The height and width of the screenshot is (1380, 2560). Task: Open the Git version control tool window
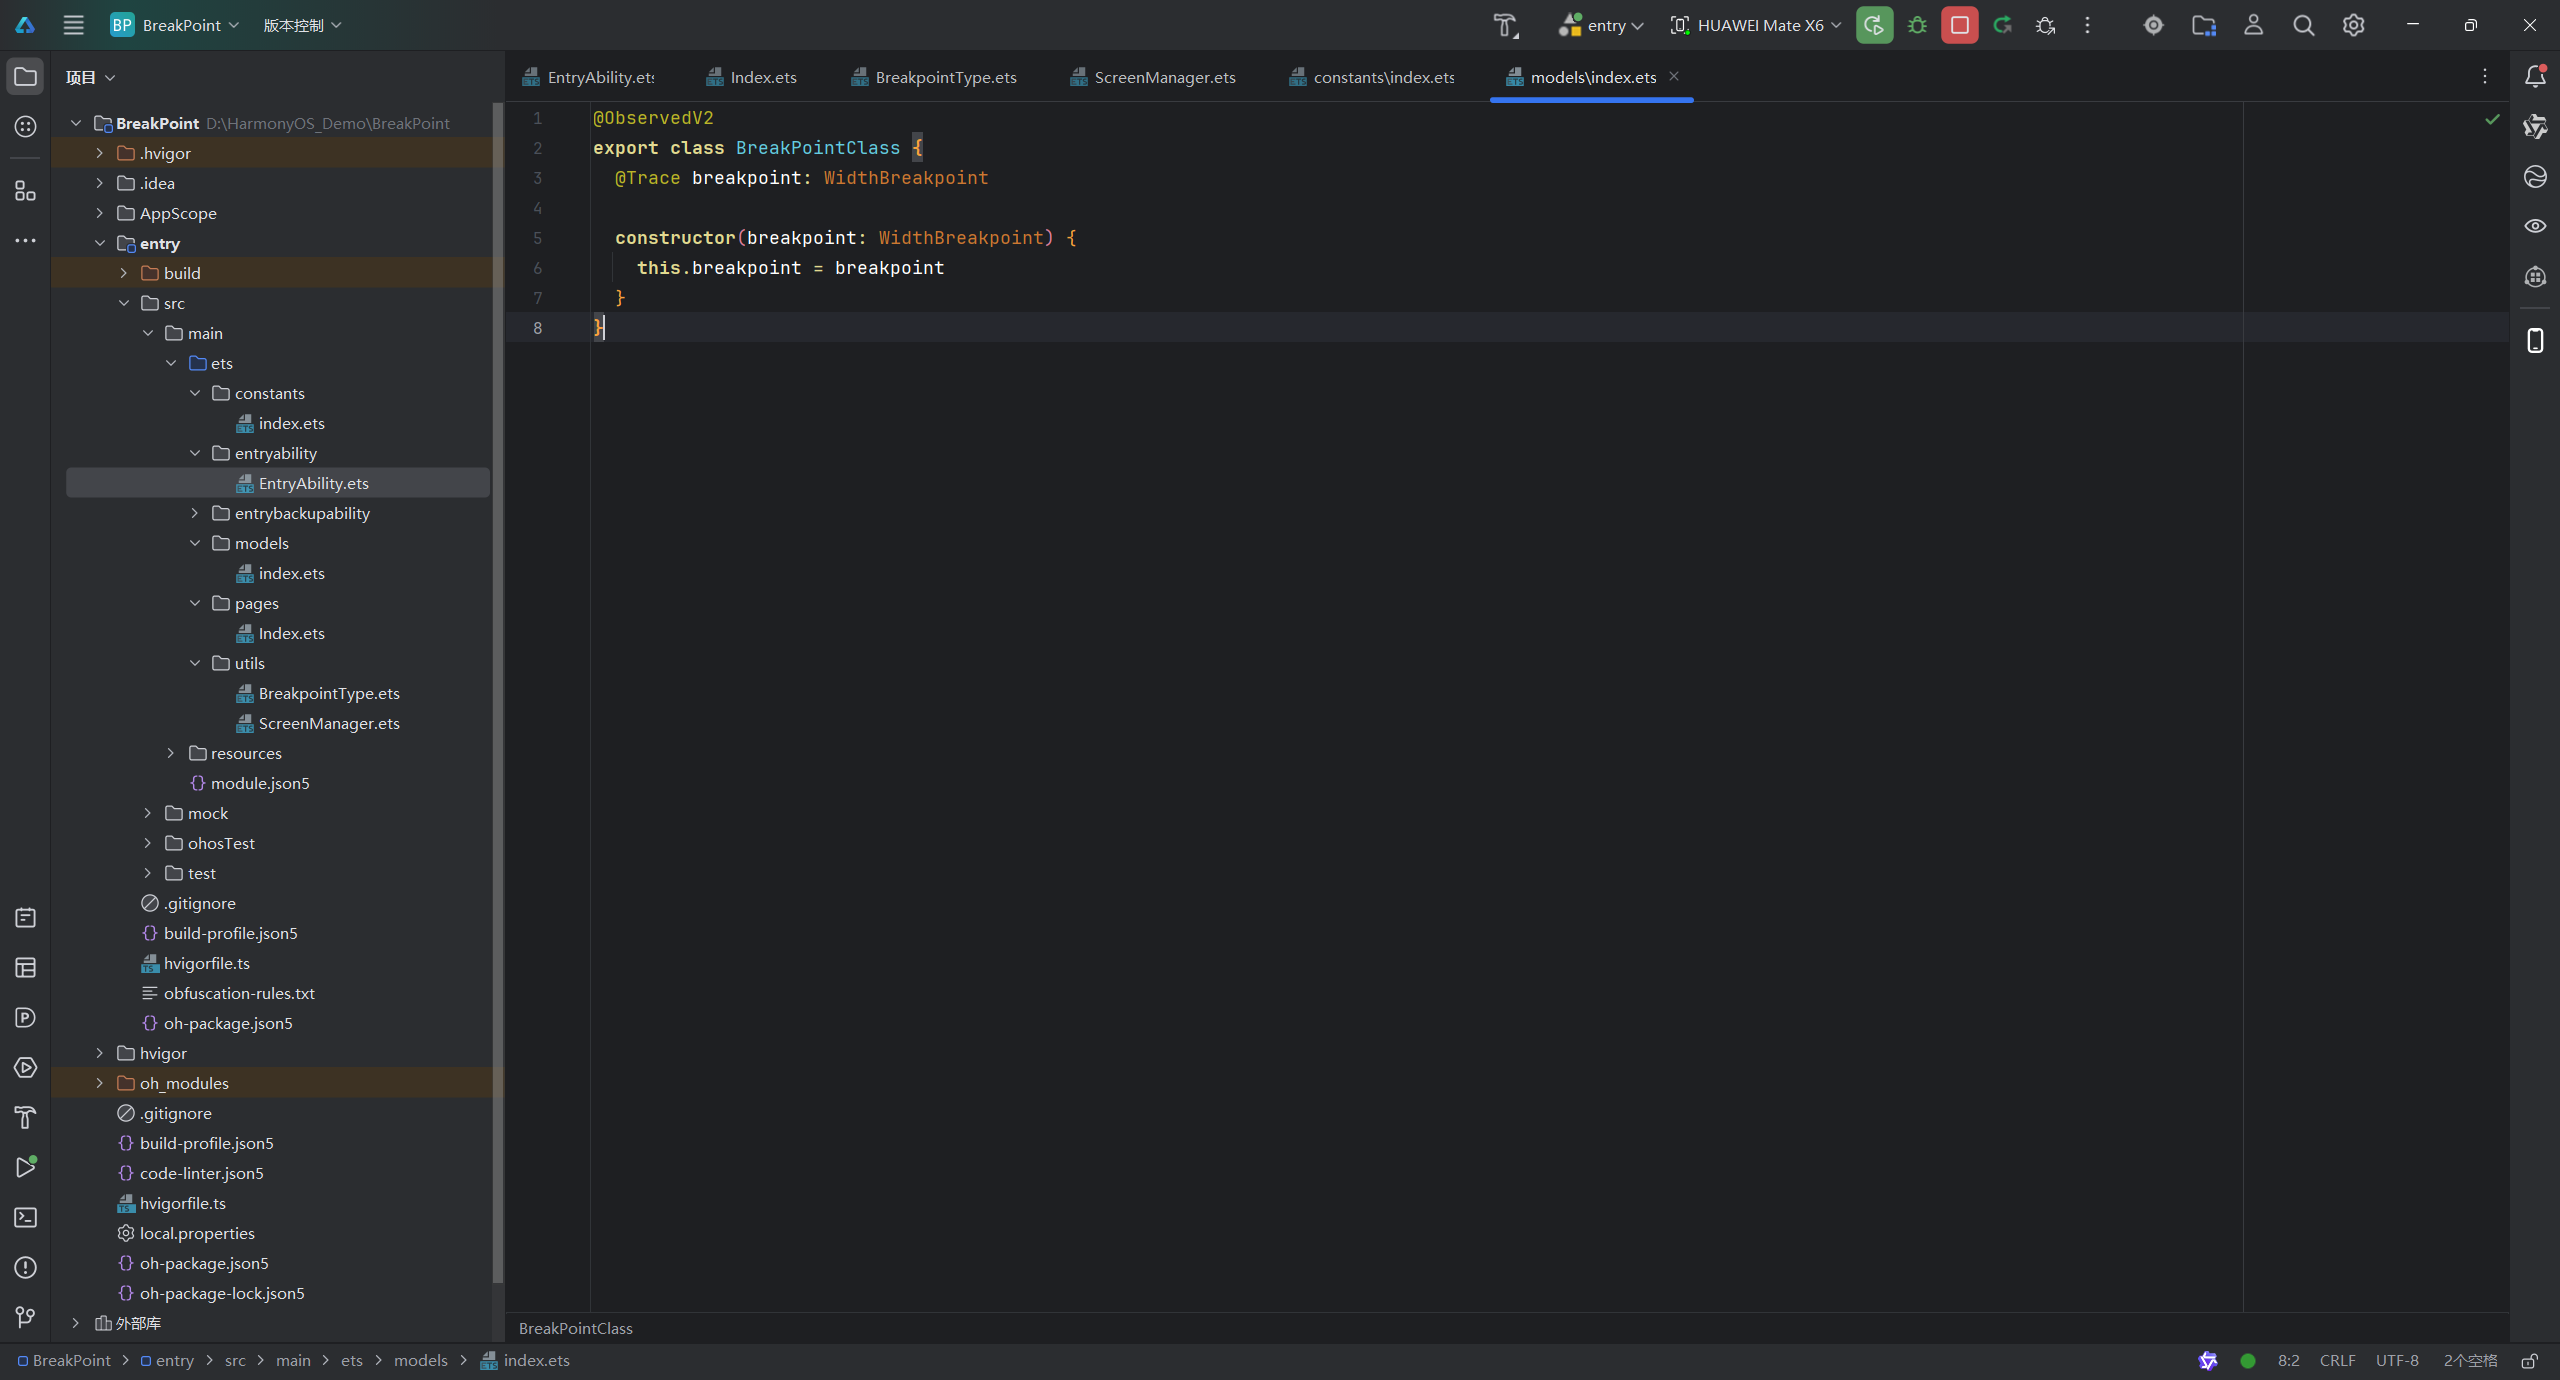point(26,1317)
